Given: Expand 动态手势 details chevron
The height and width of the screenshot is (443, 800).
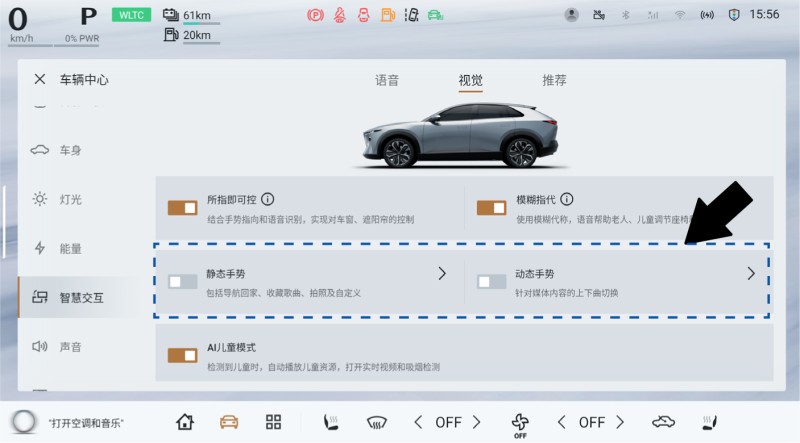Looking at the screenshot, I should point(751,274).
